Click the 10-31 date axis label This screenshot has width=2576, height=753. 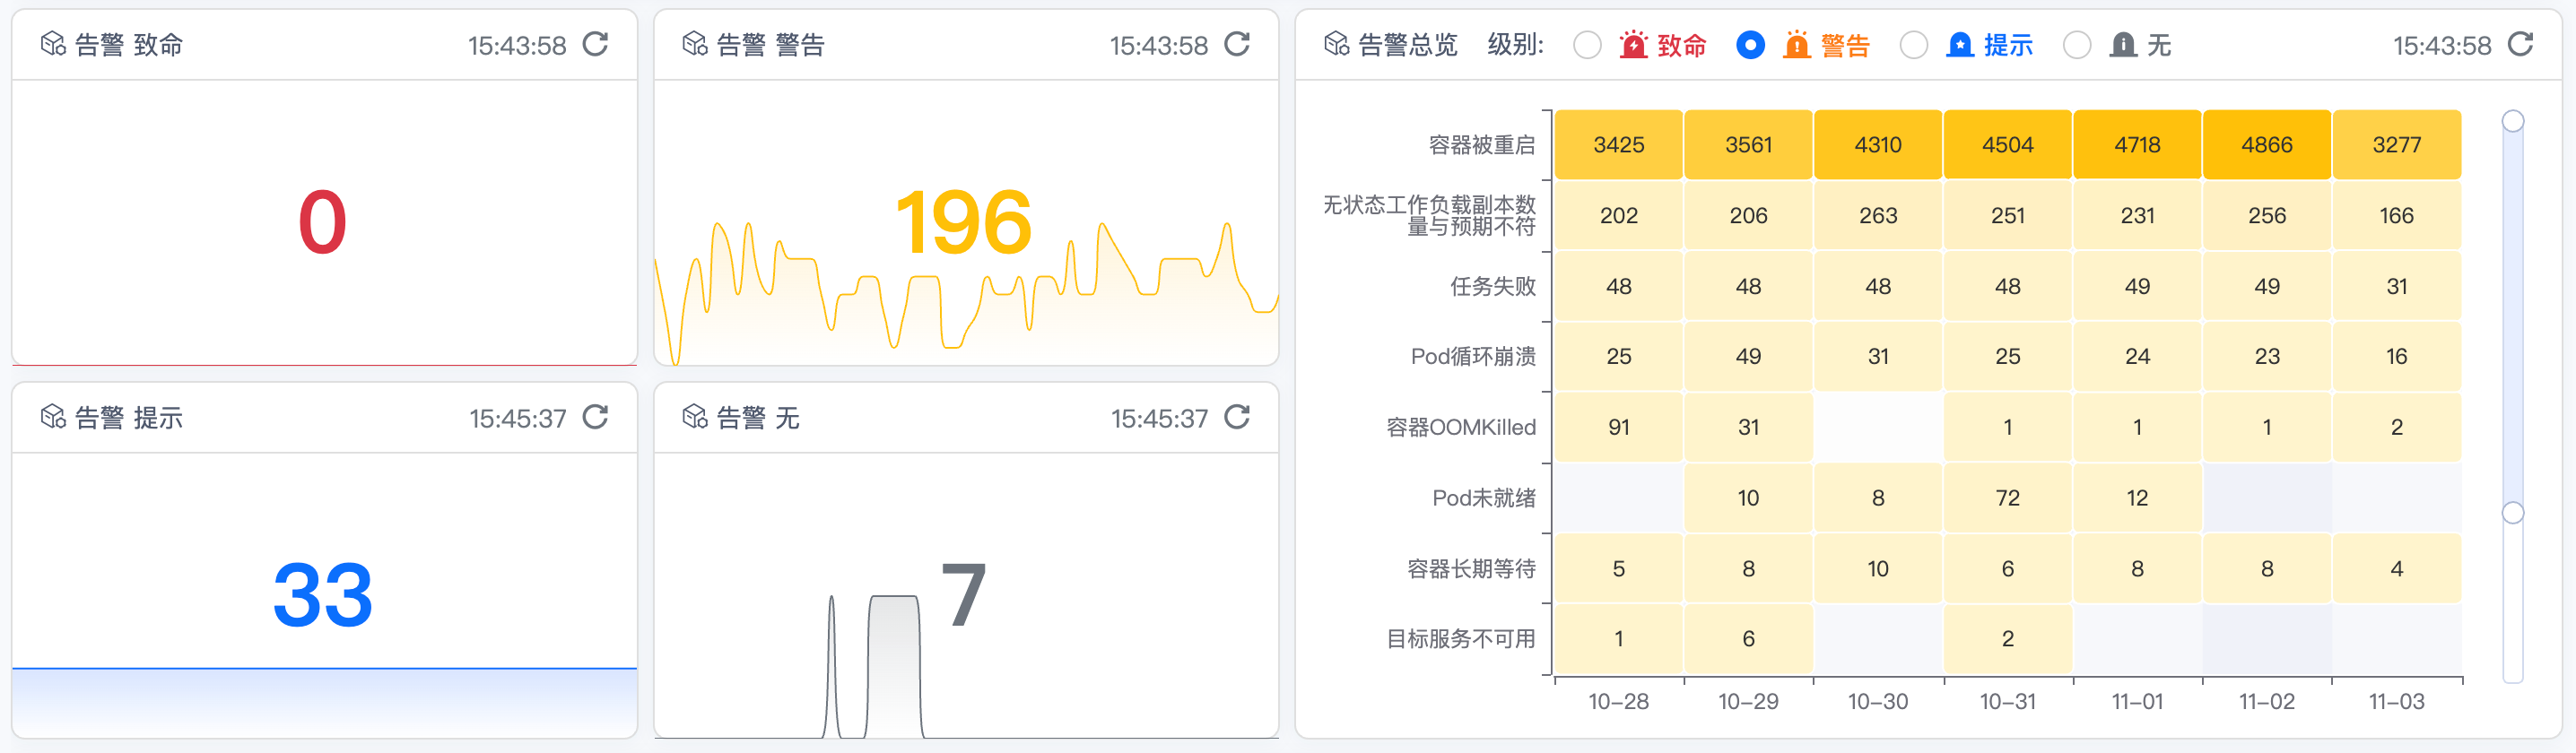2007,701
